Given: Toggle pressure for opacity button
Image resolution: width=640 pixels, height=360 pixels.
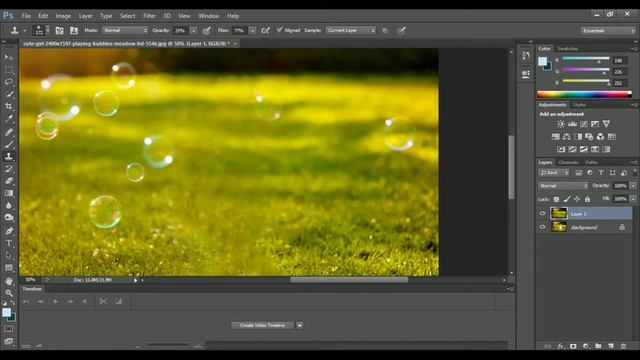Looking at the screenshot, I should point(207,30).
